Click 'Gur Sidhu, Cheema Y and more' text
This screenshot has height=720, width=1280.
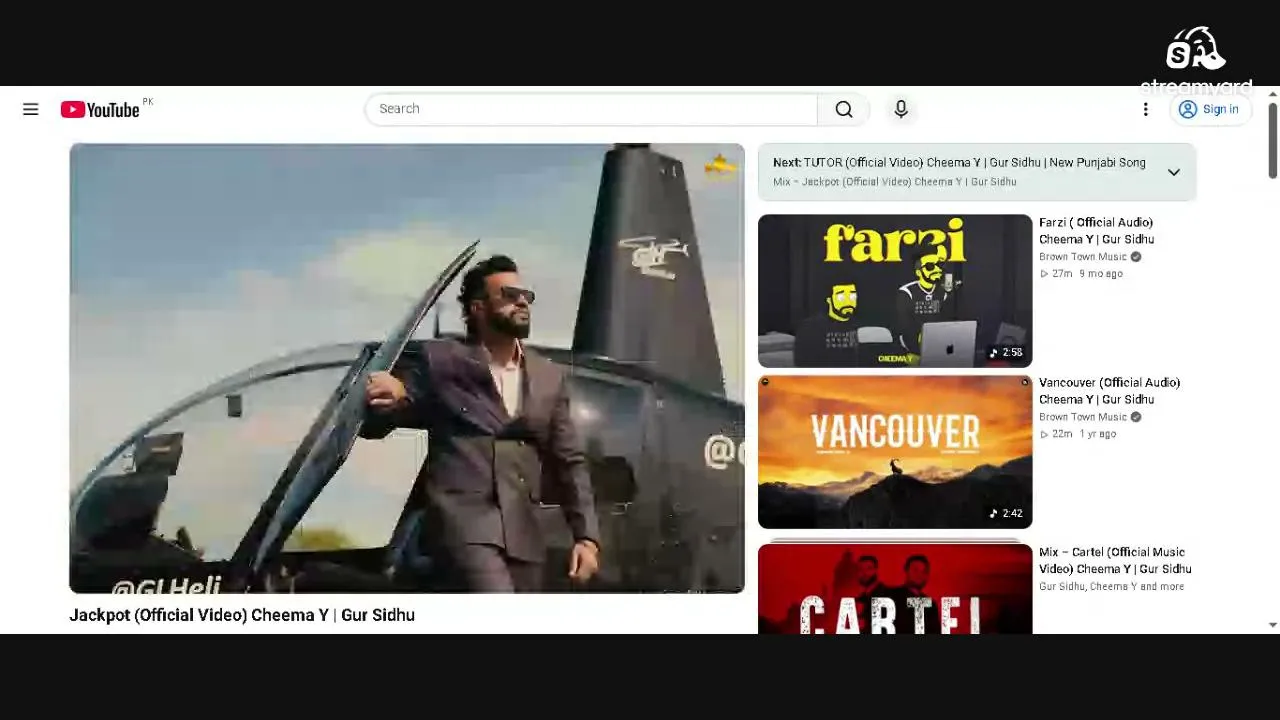(1112, 587)
